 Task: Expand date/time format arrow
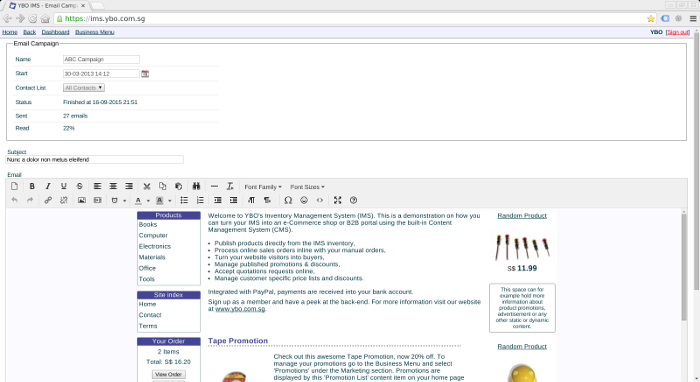[125, 200]
